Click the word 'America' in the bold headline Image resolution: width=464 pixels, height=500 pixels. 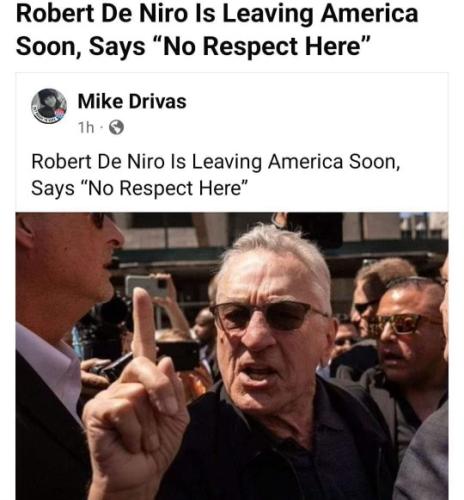369,13
